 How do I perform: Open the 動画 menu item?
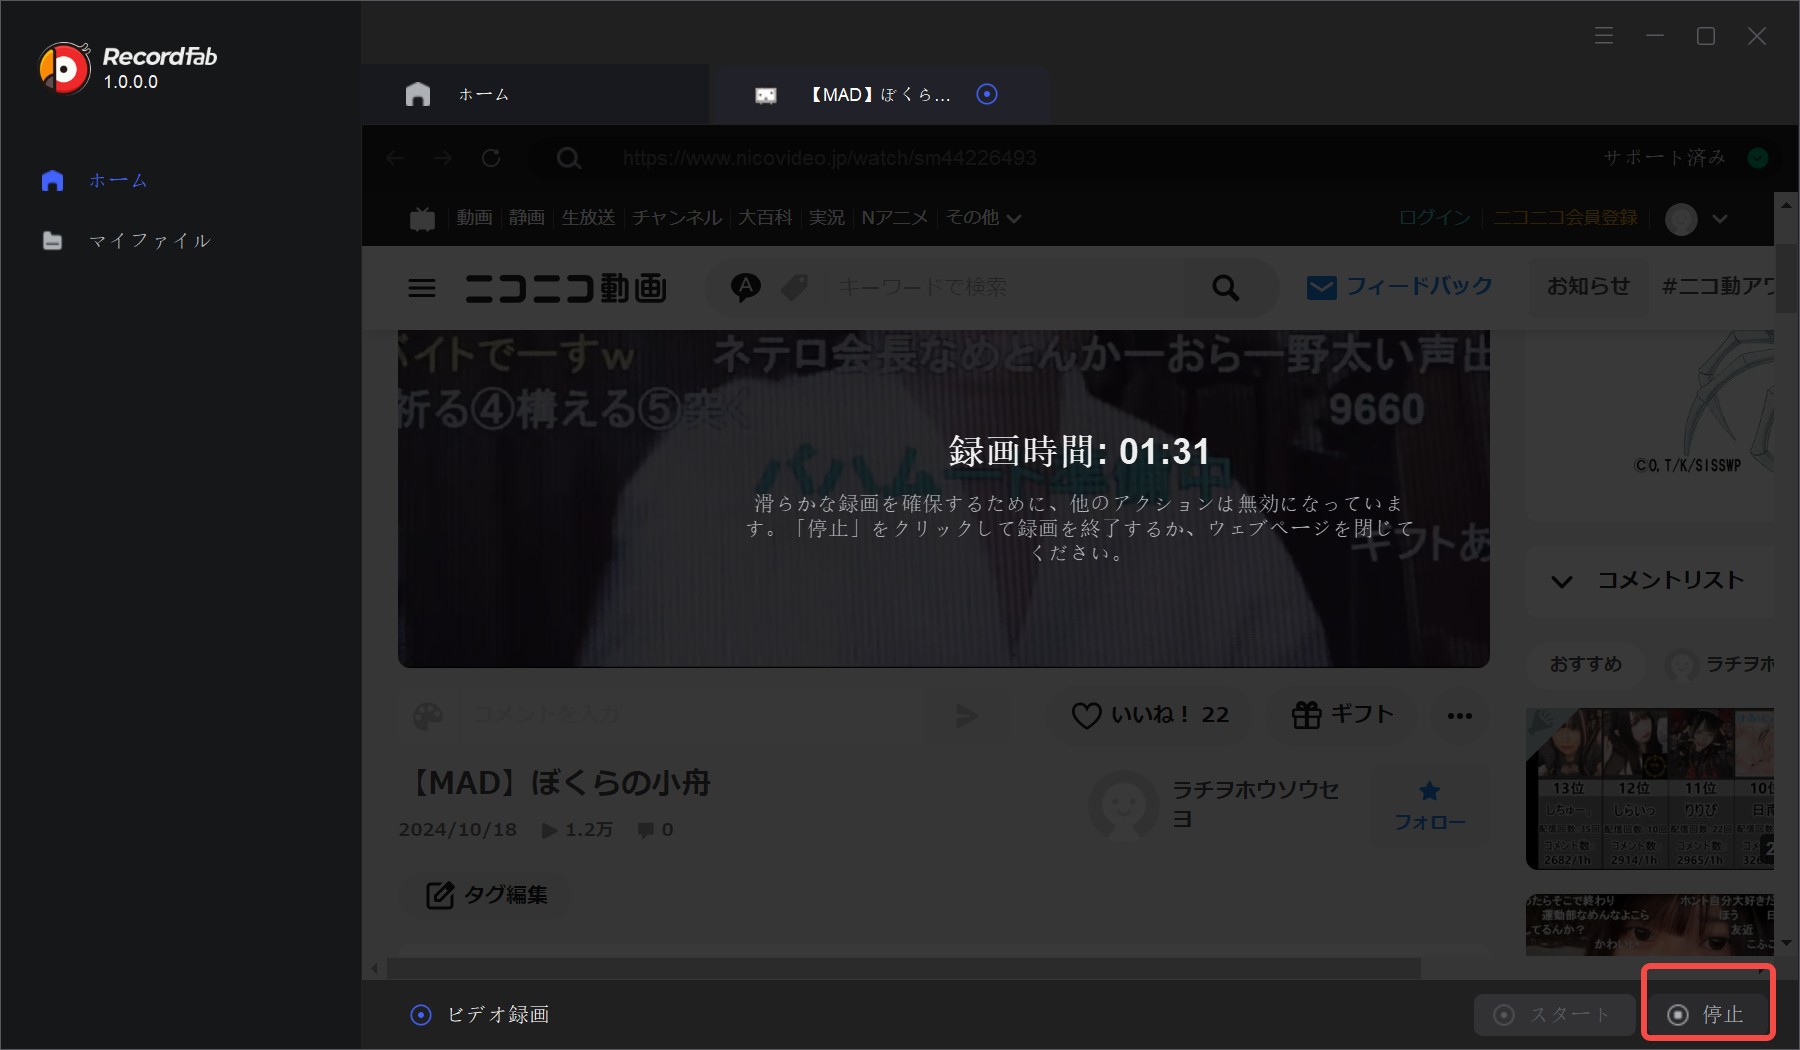474,218
